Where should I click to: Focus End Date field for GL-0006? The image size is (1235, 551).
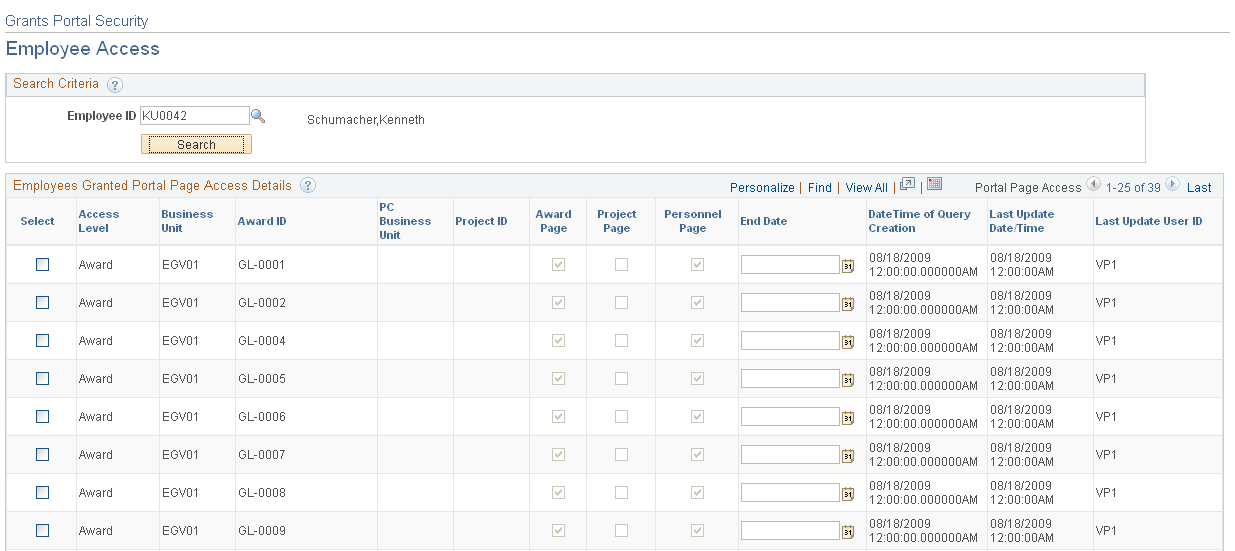coord(790,416)
